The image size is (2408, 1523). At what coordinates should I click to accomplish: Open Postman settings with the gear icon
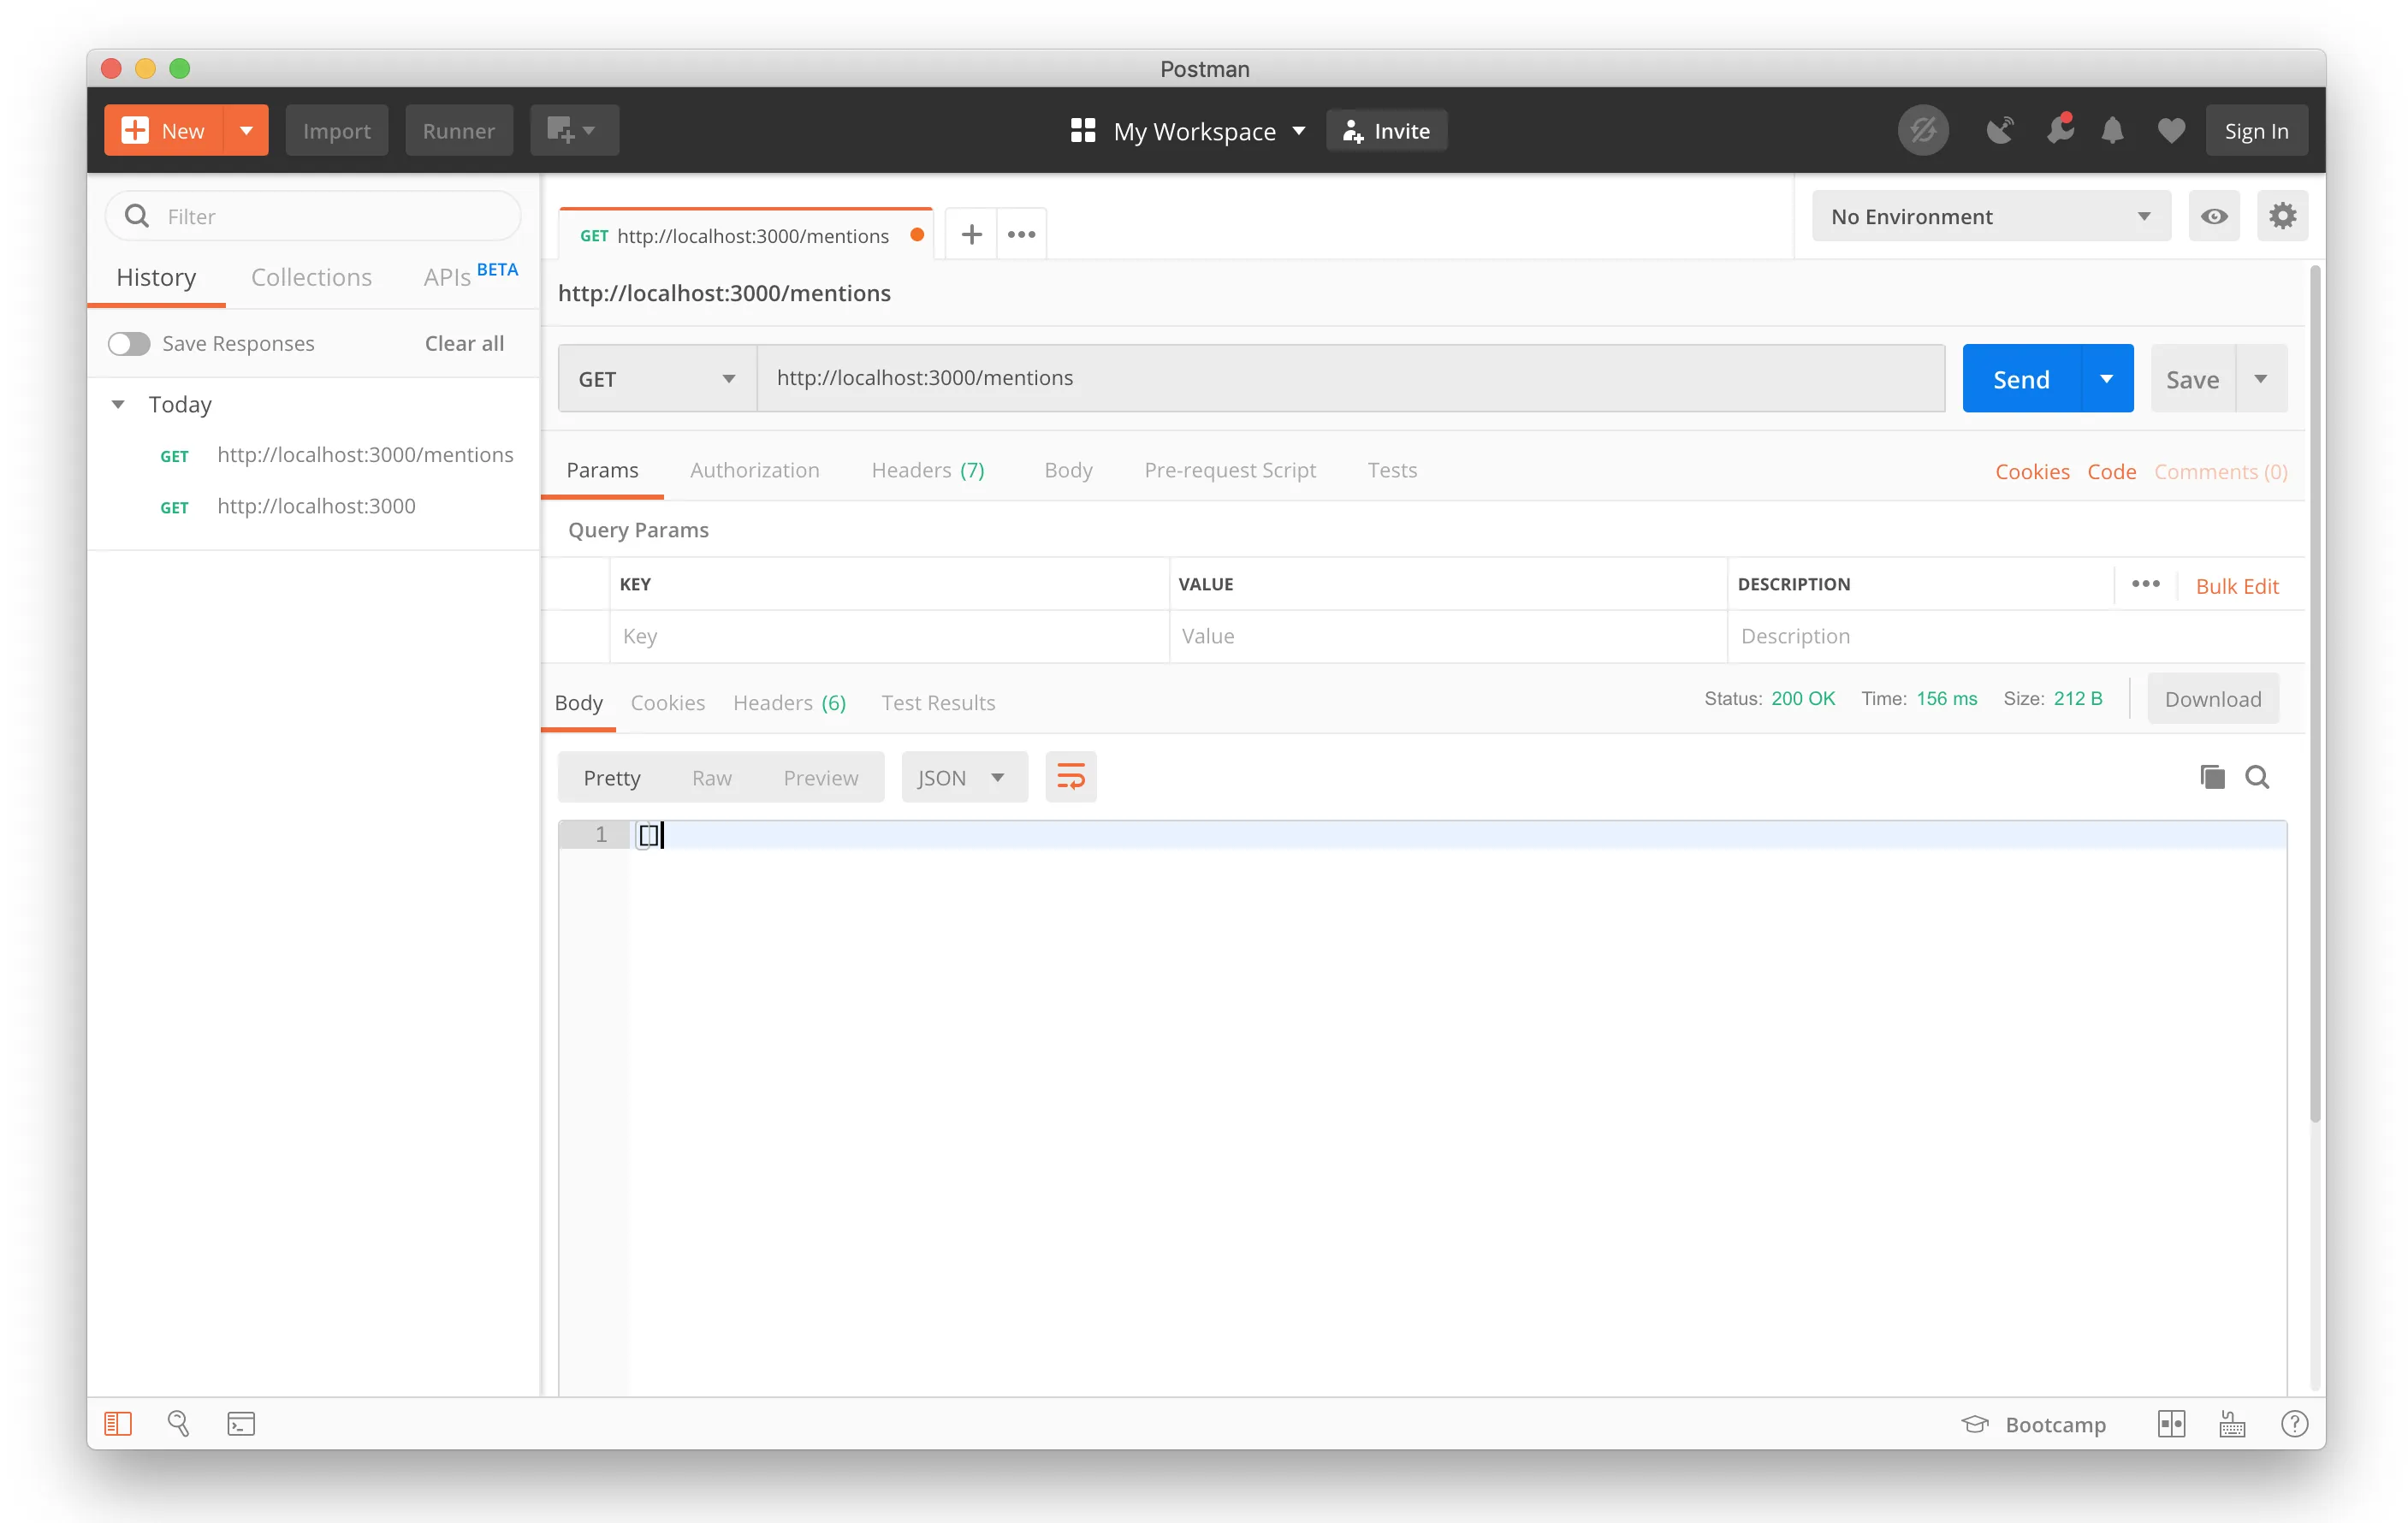[2282, 216]
